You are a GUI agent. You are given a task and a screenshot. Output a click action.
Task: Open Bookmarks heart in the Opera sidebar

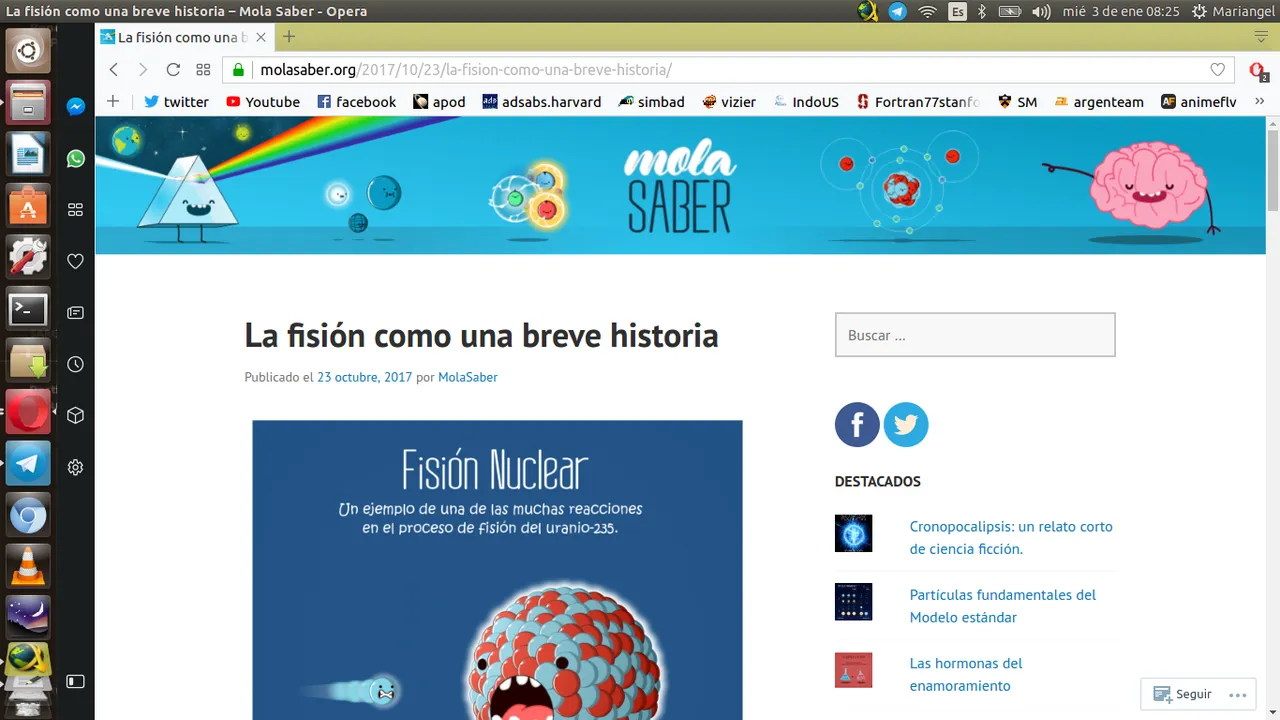point(75,261)
